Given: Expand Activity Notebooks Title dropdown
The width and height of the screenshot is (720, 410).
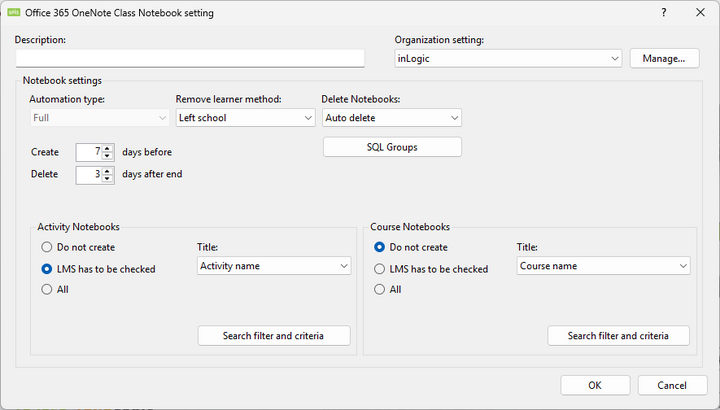Looking at the screenshot, I should click(274, 266).
